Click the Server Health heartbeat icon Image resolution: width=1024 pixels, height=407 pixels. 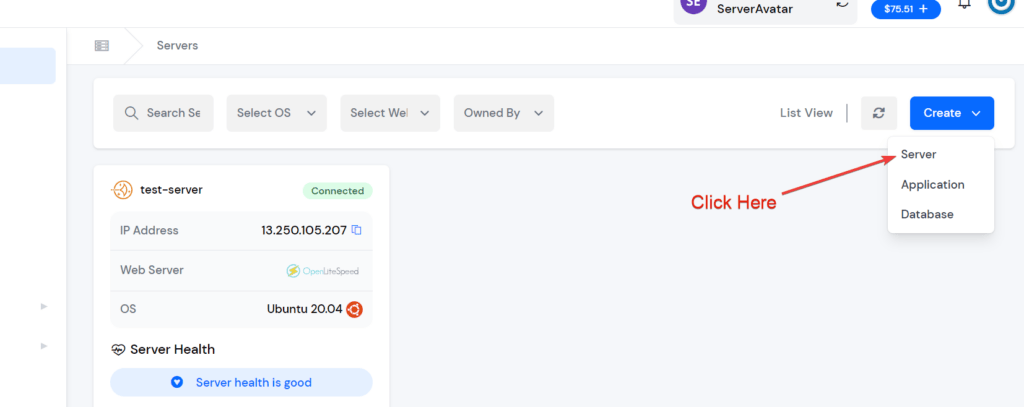[118, 350]
